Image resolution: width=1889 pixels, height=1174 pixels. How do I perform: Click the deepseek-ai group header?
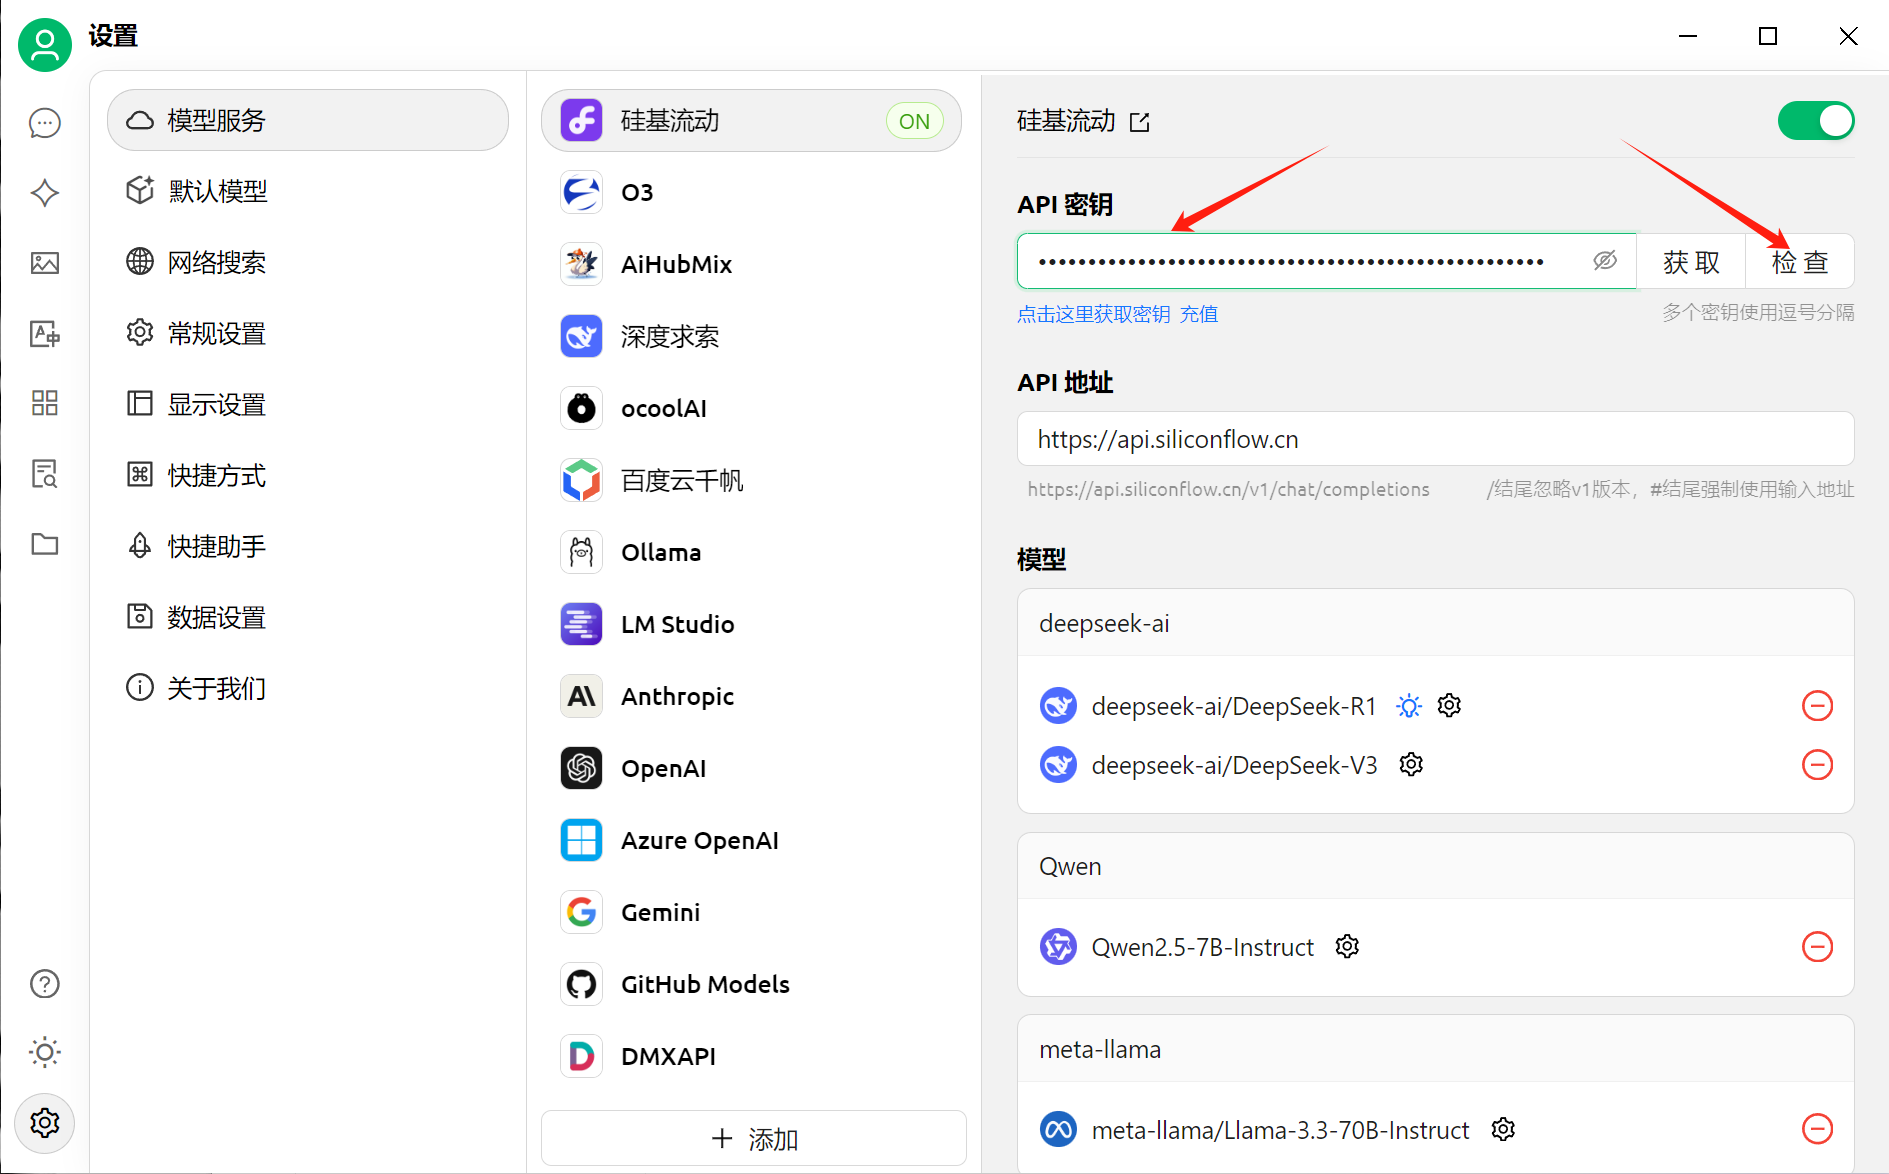click(1435, 623)
